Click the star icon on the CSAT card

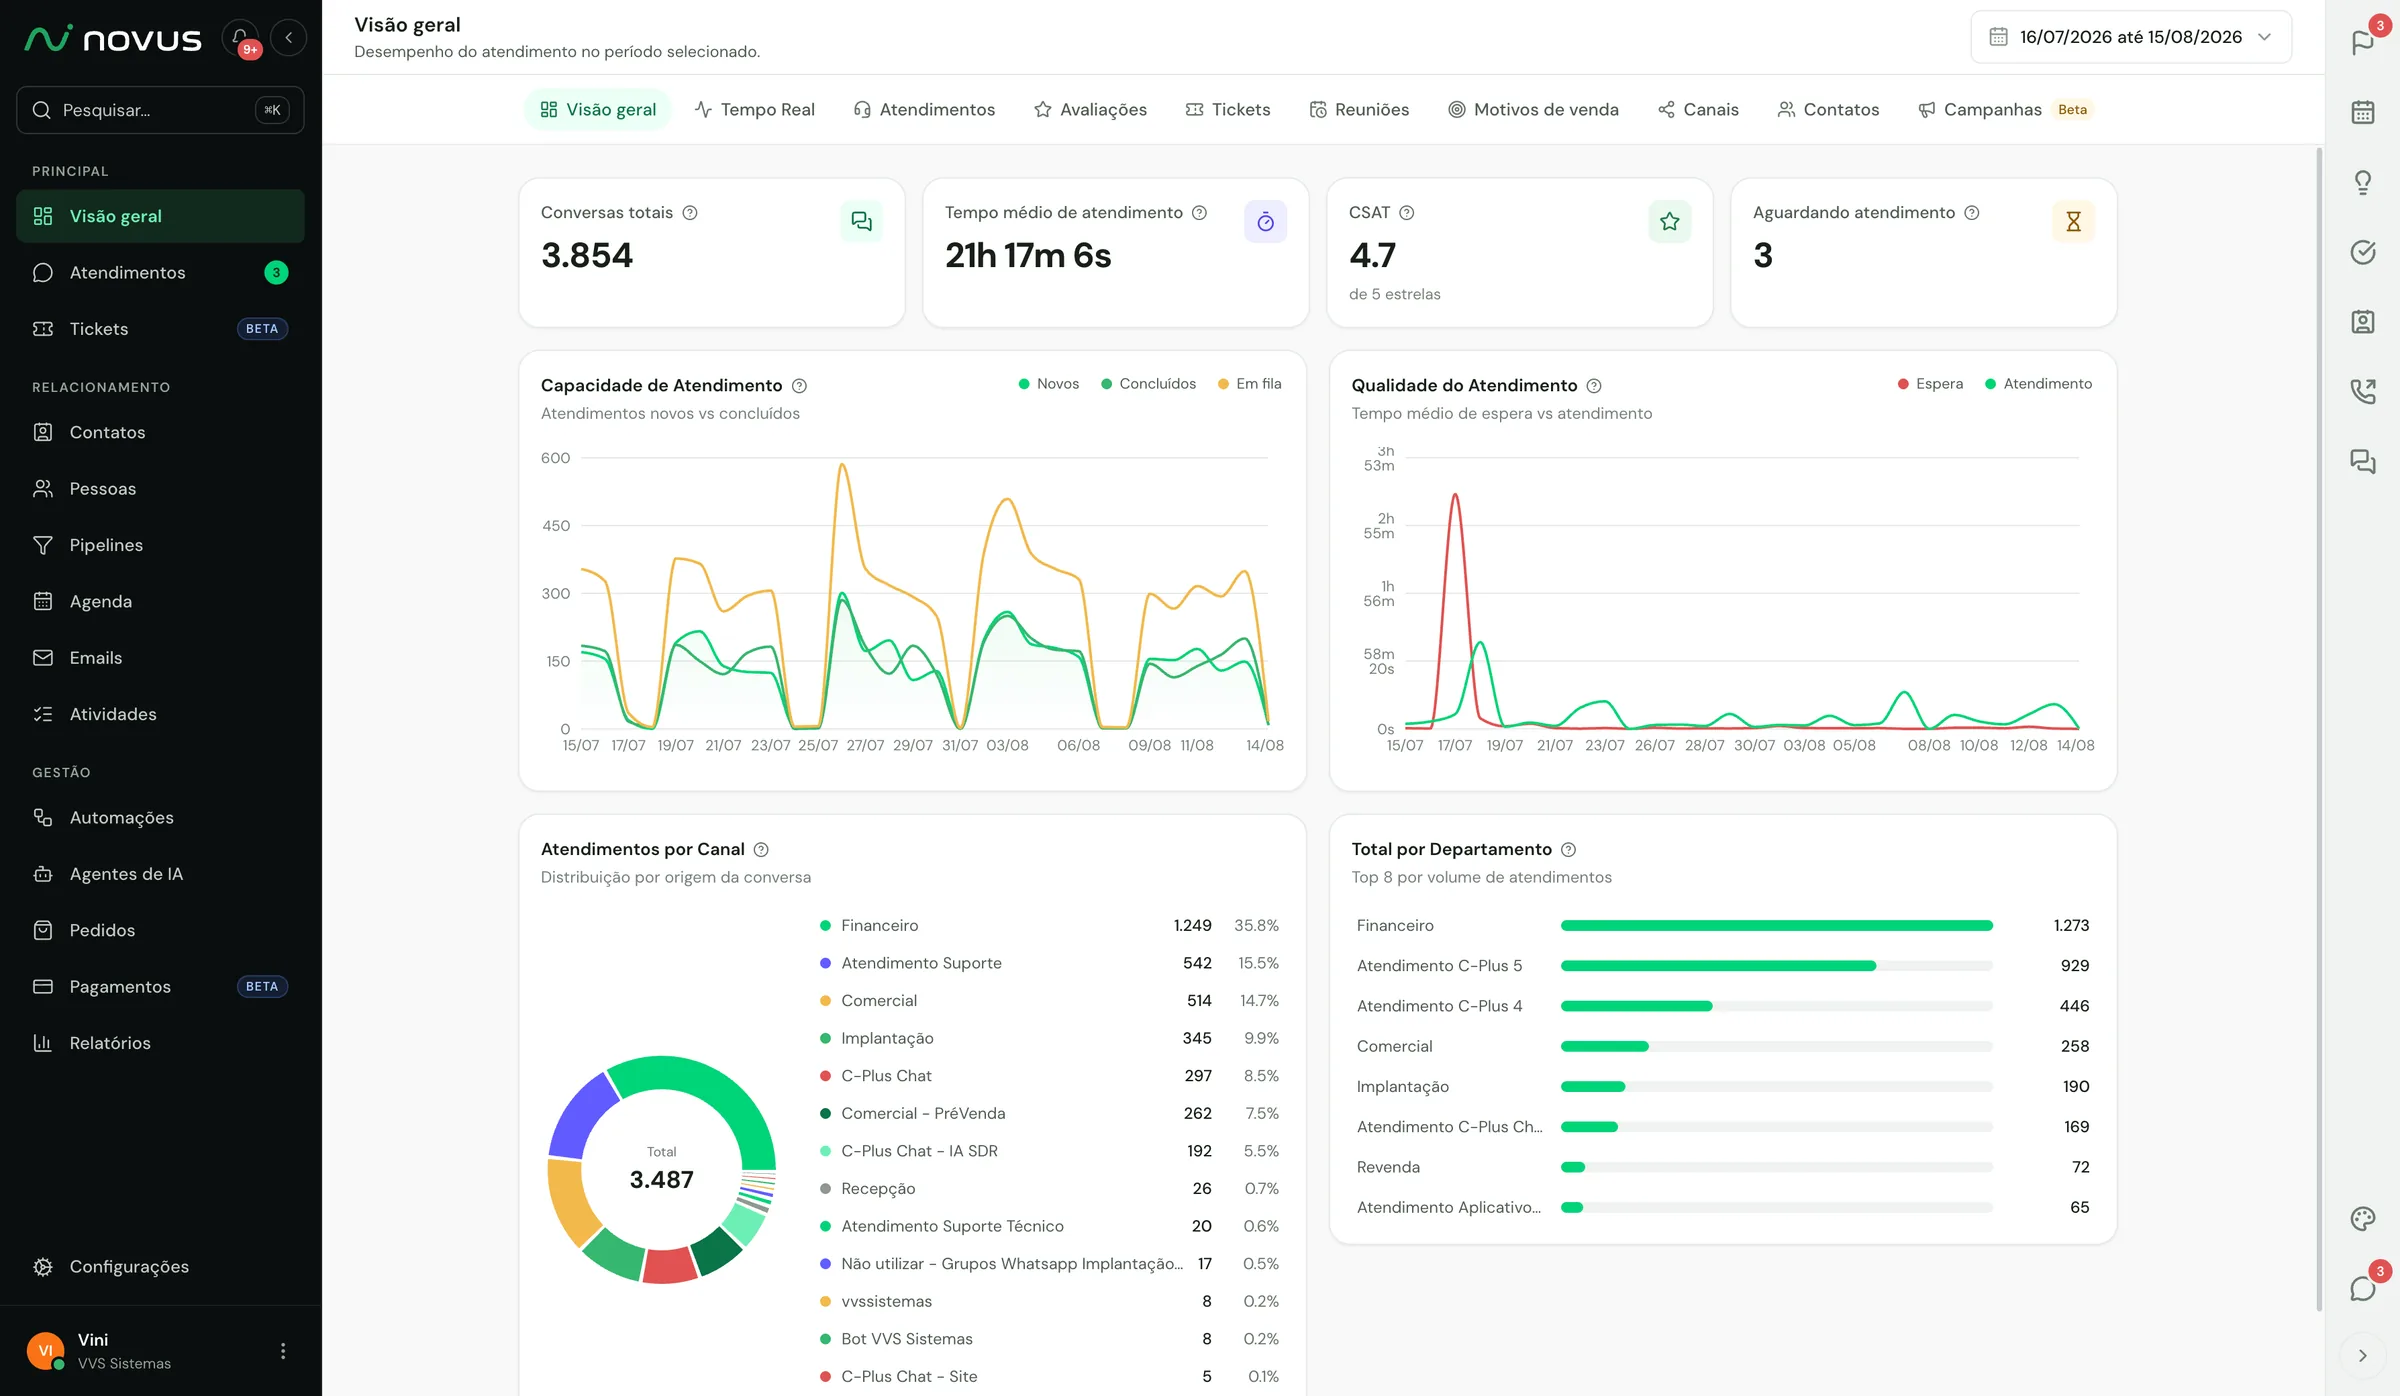click(1669, 221)
